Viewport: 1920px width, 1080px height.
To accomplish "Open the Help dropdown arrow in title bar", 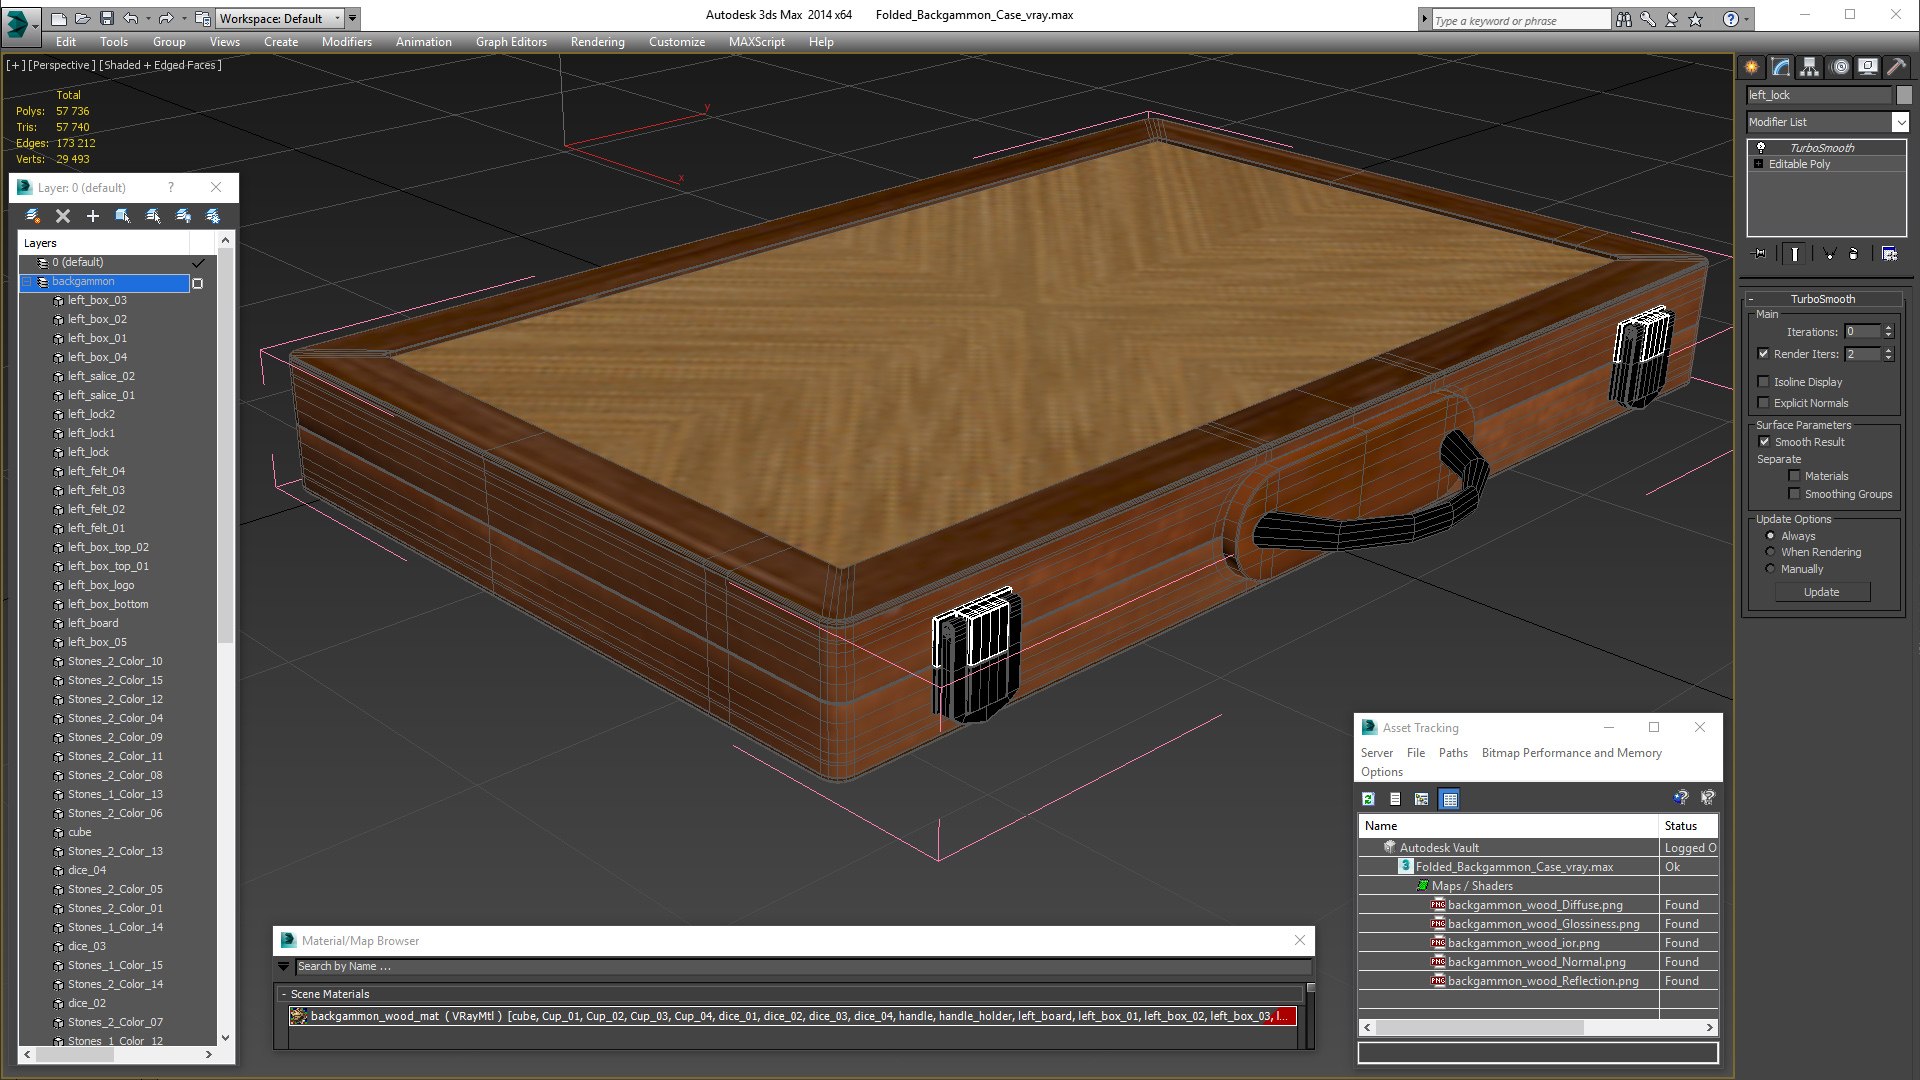I will coord(1746,19).
